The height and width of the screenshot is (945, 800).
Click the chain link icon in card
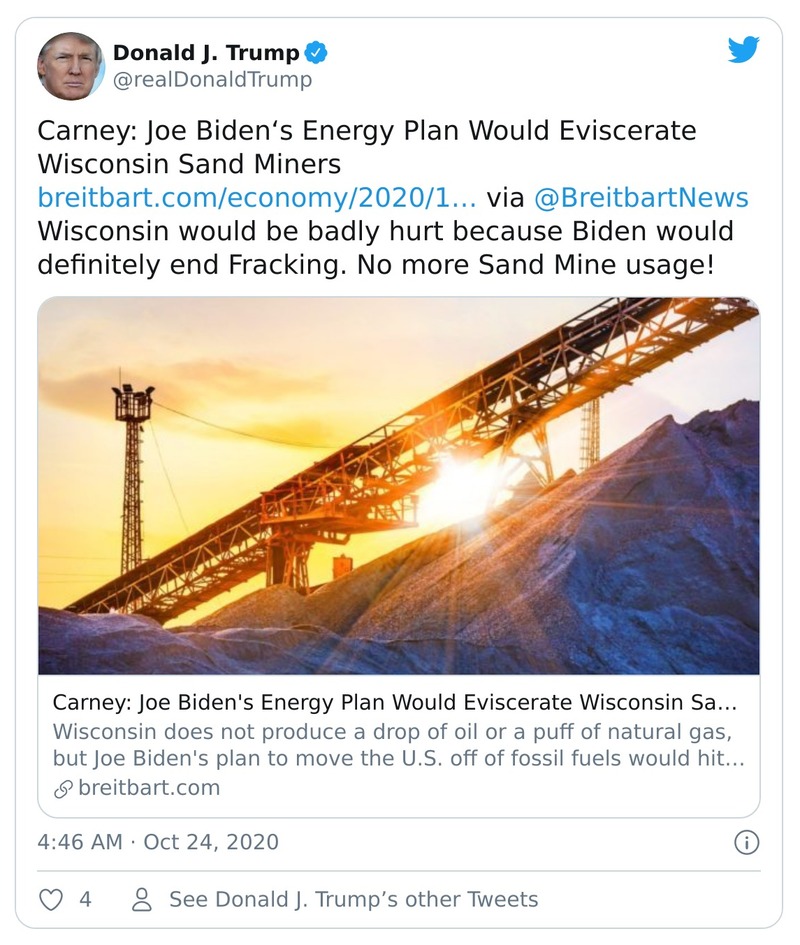(62, 787)
